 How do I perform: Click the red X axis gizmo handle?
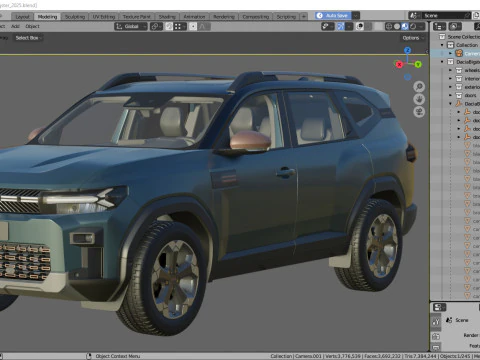399,64
